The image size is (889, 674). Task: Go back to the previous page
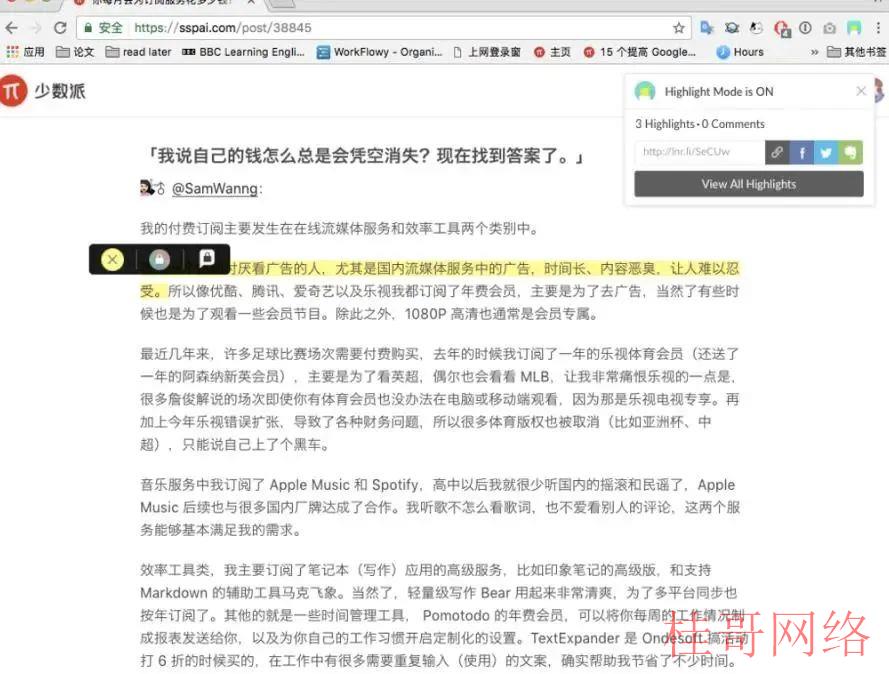tap(11, 28)
